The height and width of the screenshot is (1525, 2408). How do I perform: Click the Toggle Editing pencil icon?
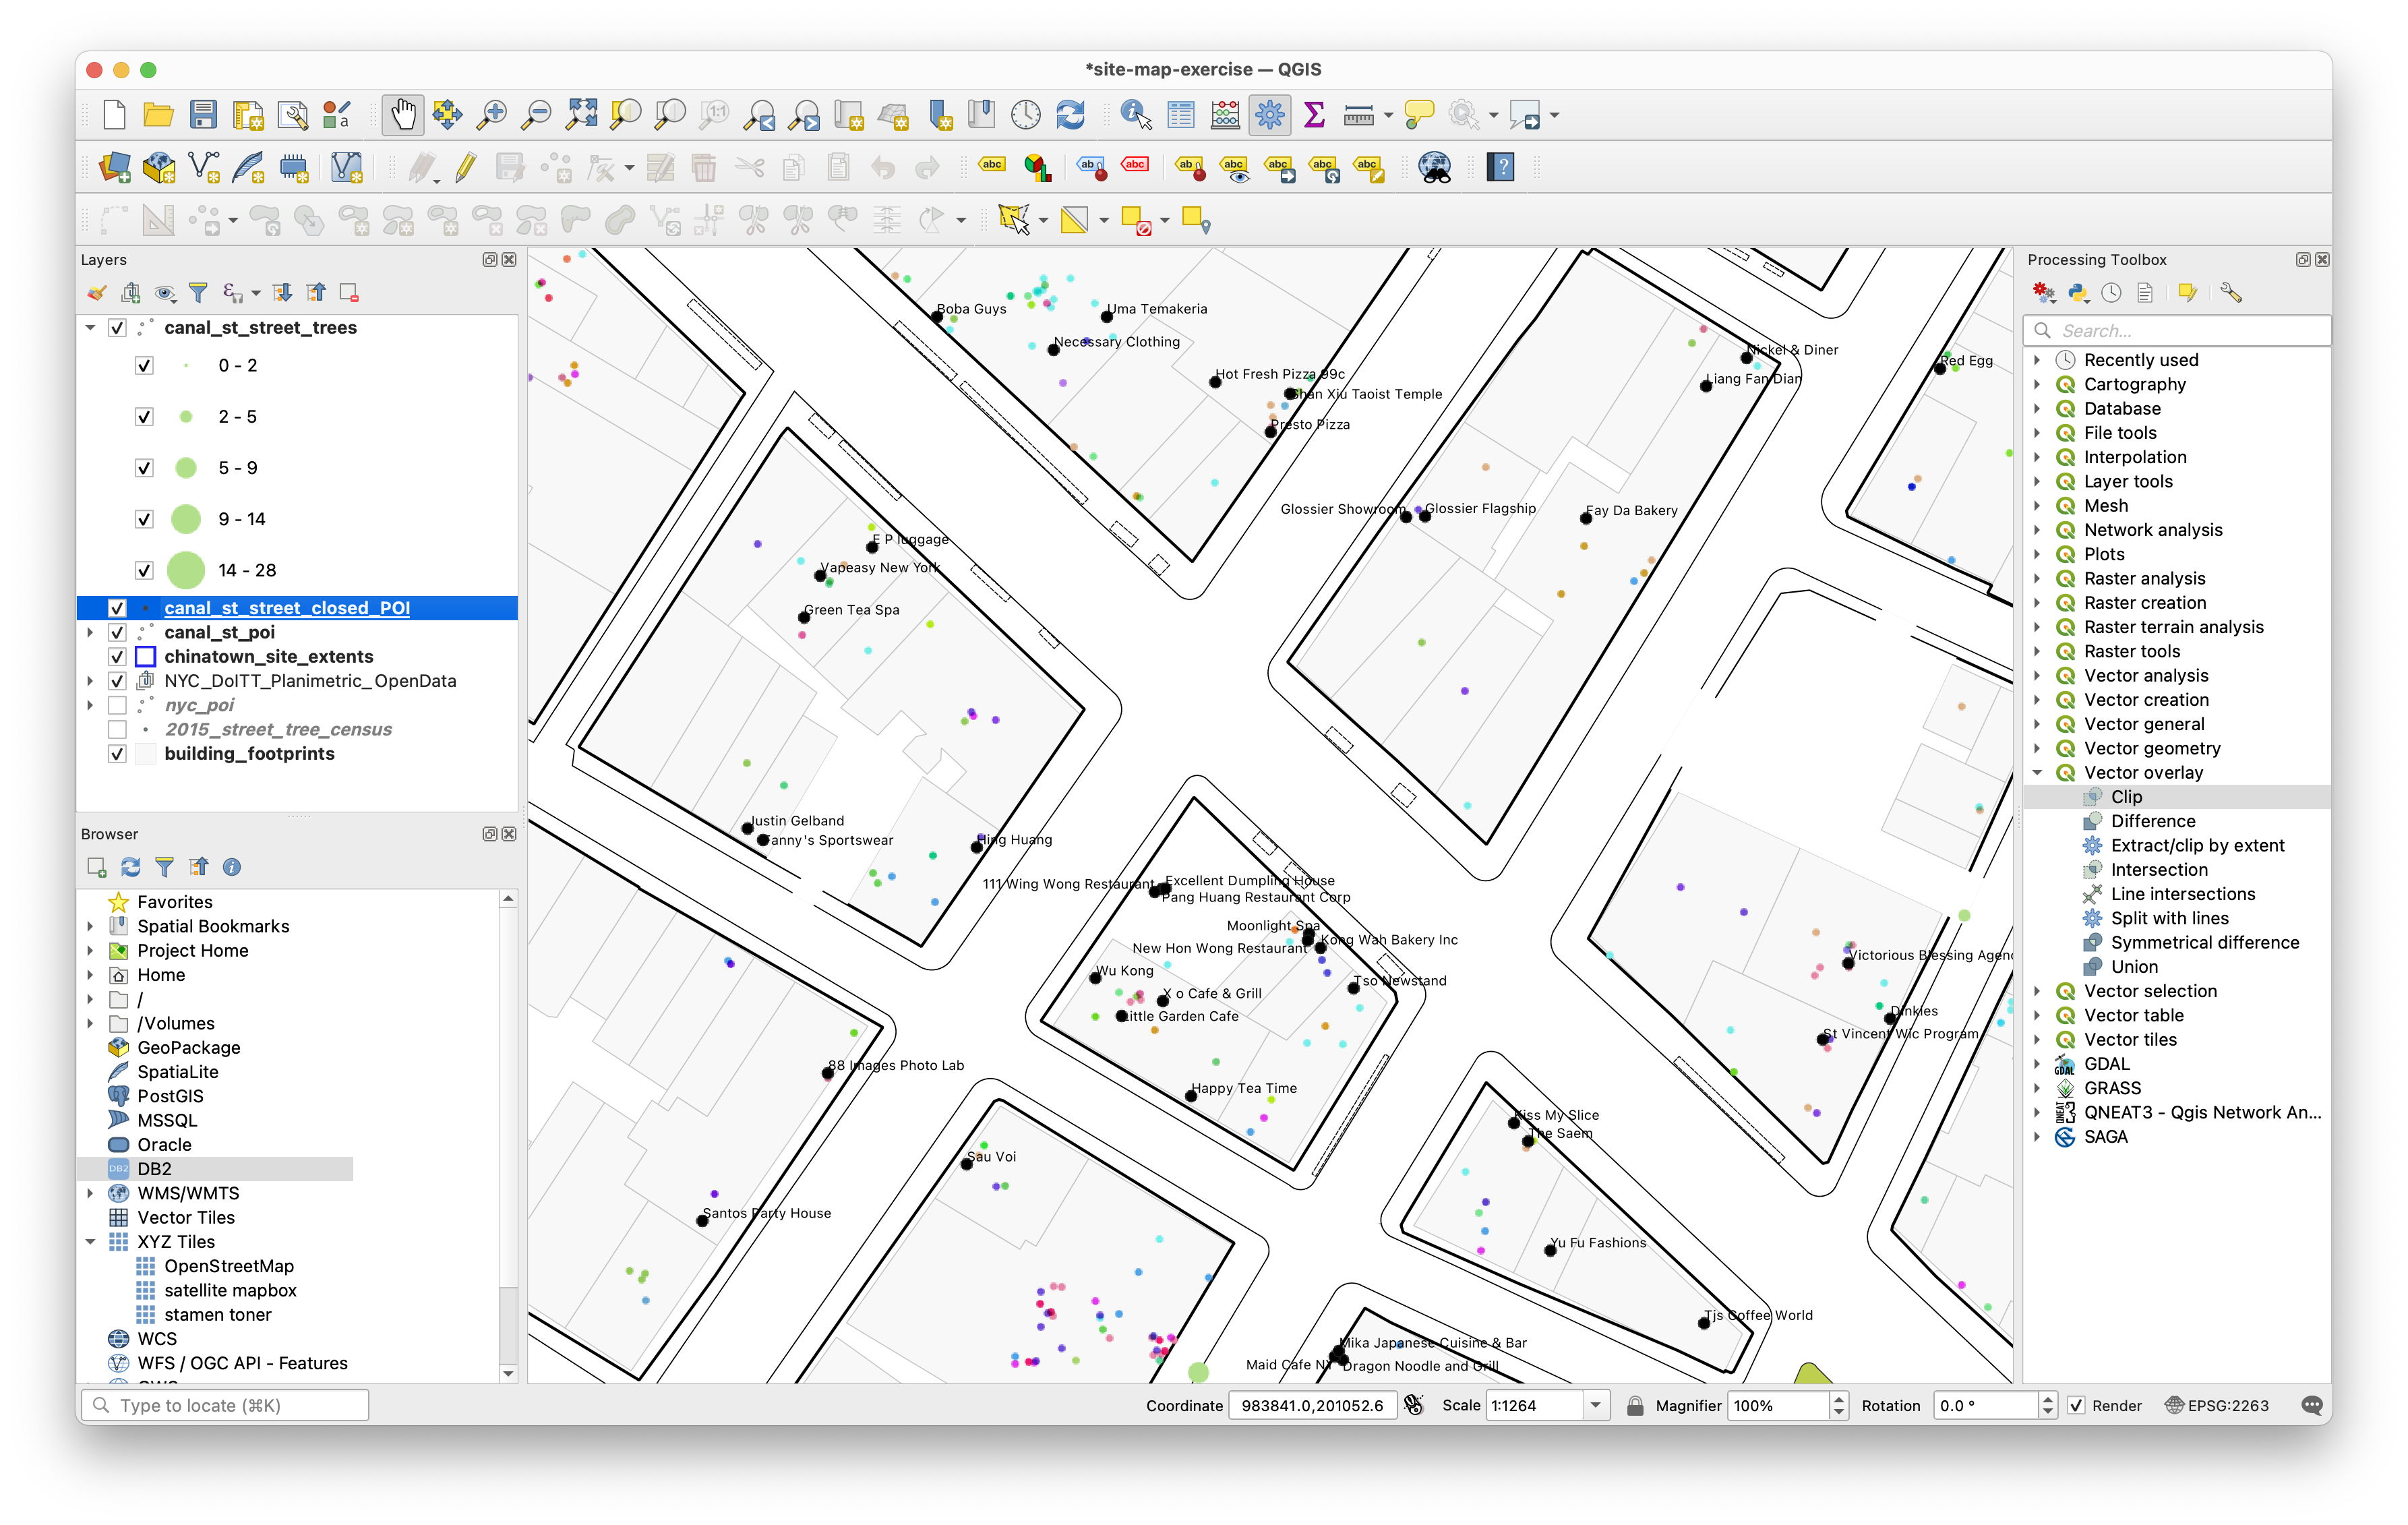465,168
